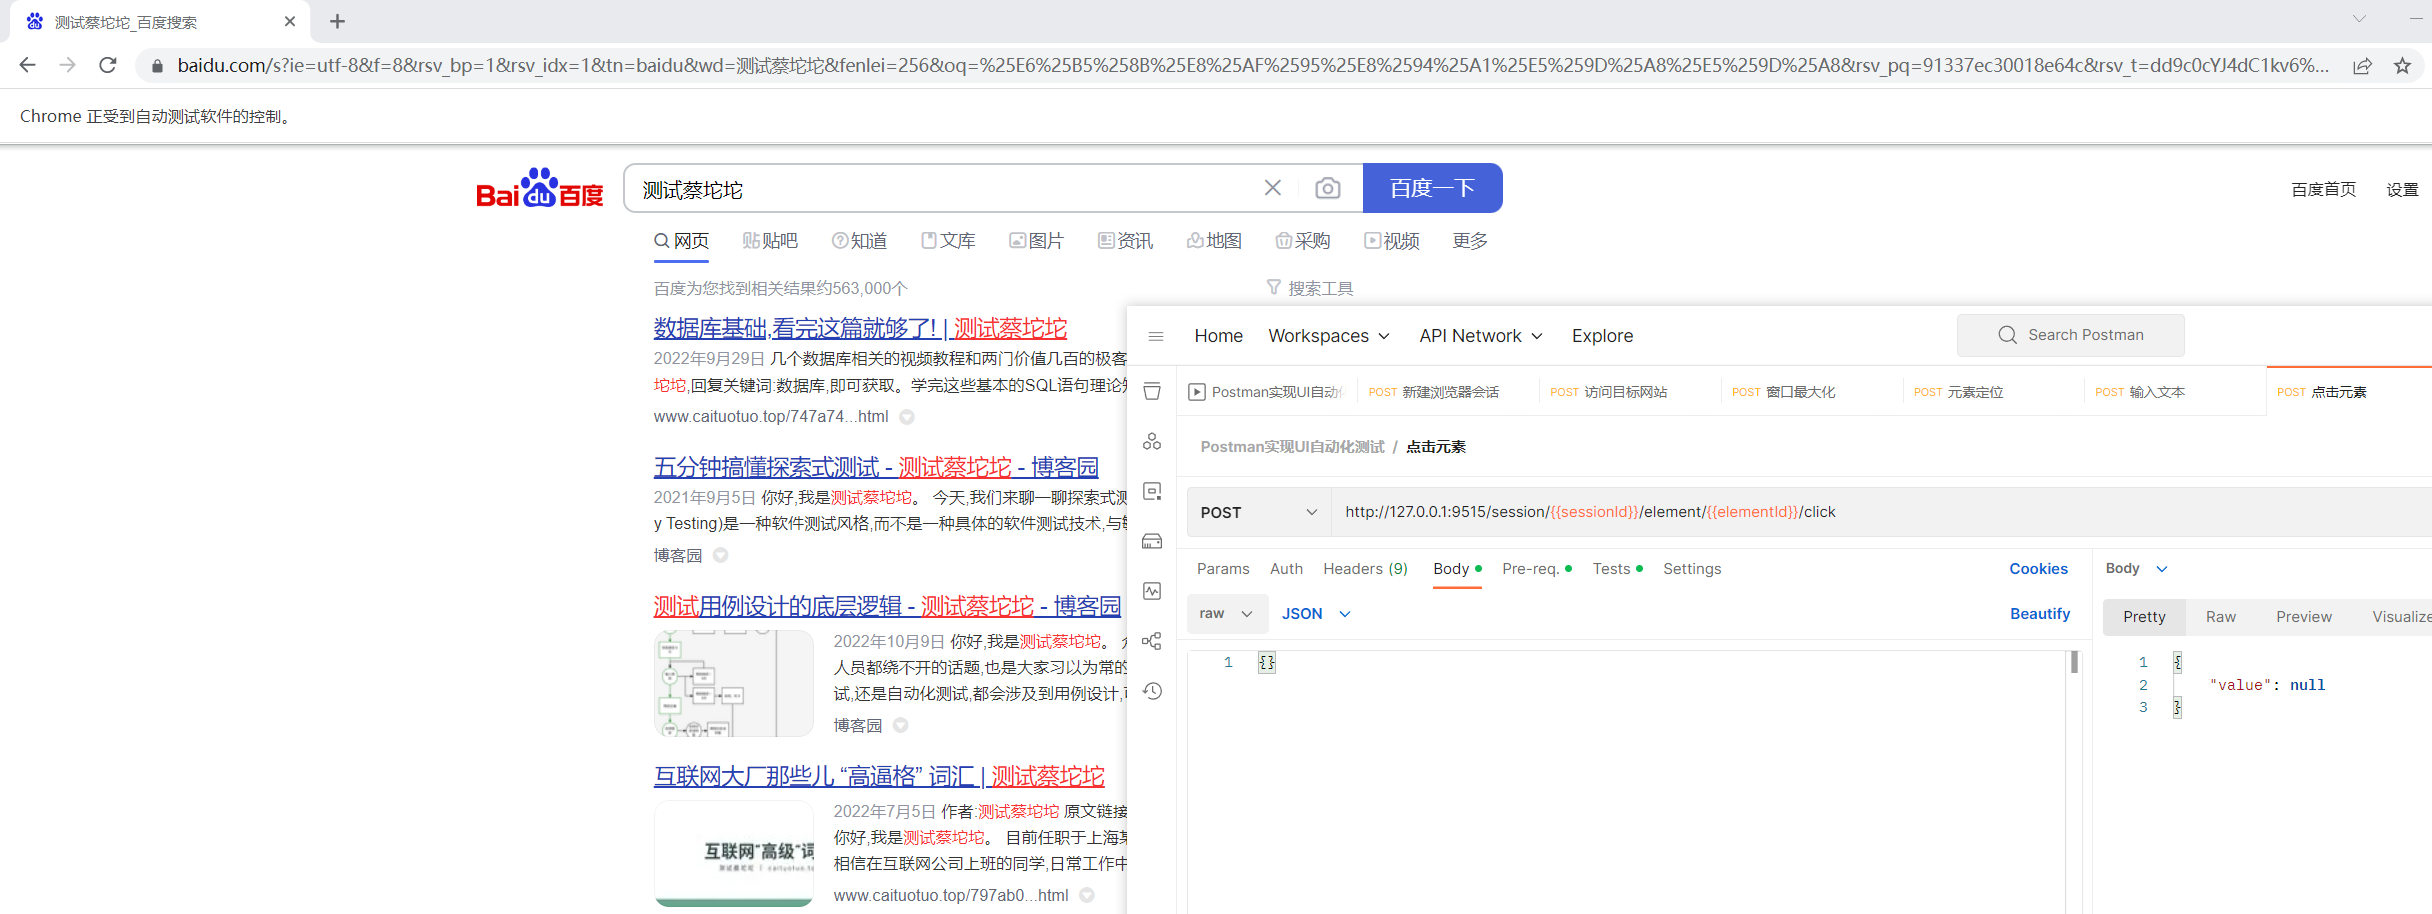Reload the Baidu page
2432x914 pixels.
coord(108,65)
